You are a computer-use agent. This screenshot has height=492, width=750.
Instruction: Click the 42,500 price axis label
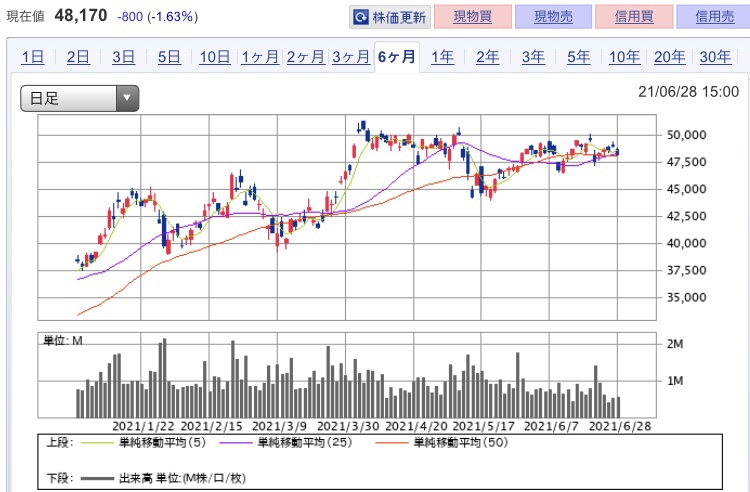tap(686, 216)
